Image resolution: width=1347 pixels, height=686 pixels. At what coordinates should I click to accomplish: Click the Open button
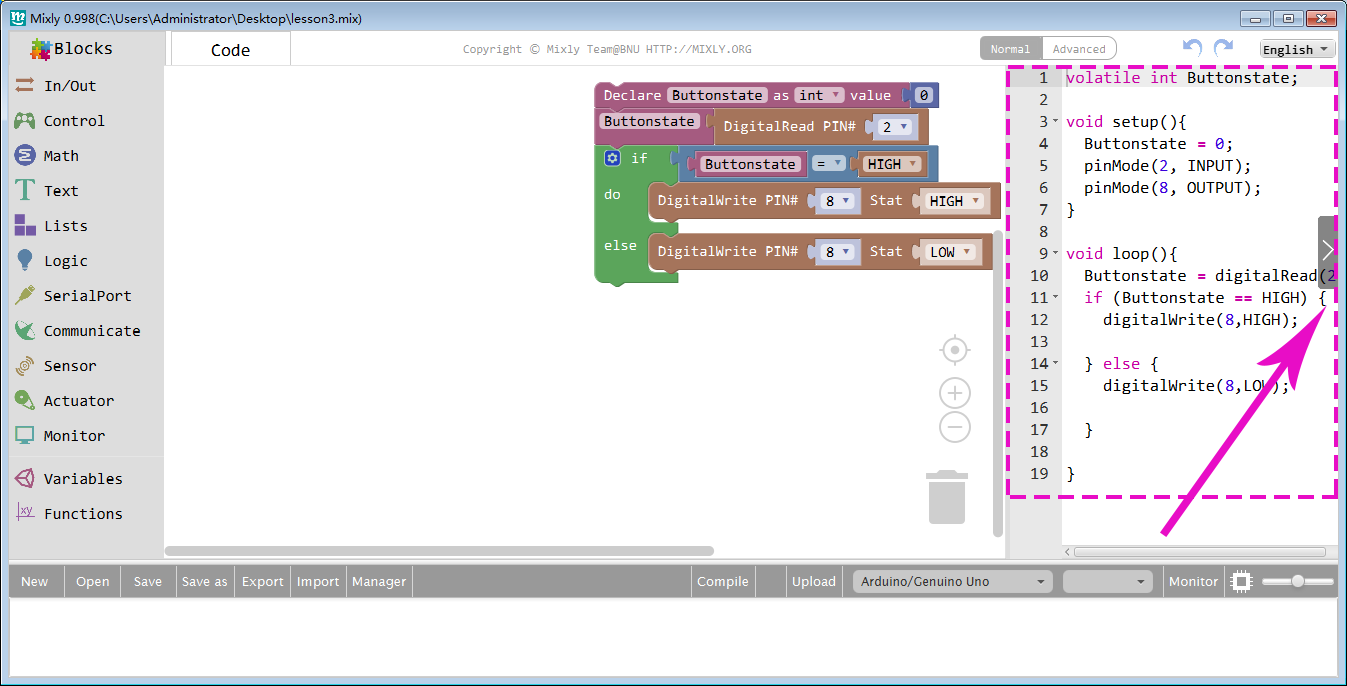(x=93, y=581)
